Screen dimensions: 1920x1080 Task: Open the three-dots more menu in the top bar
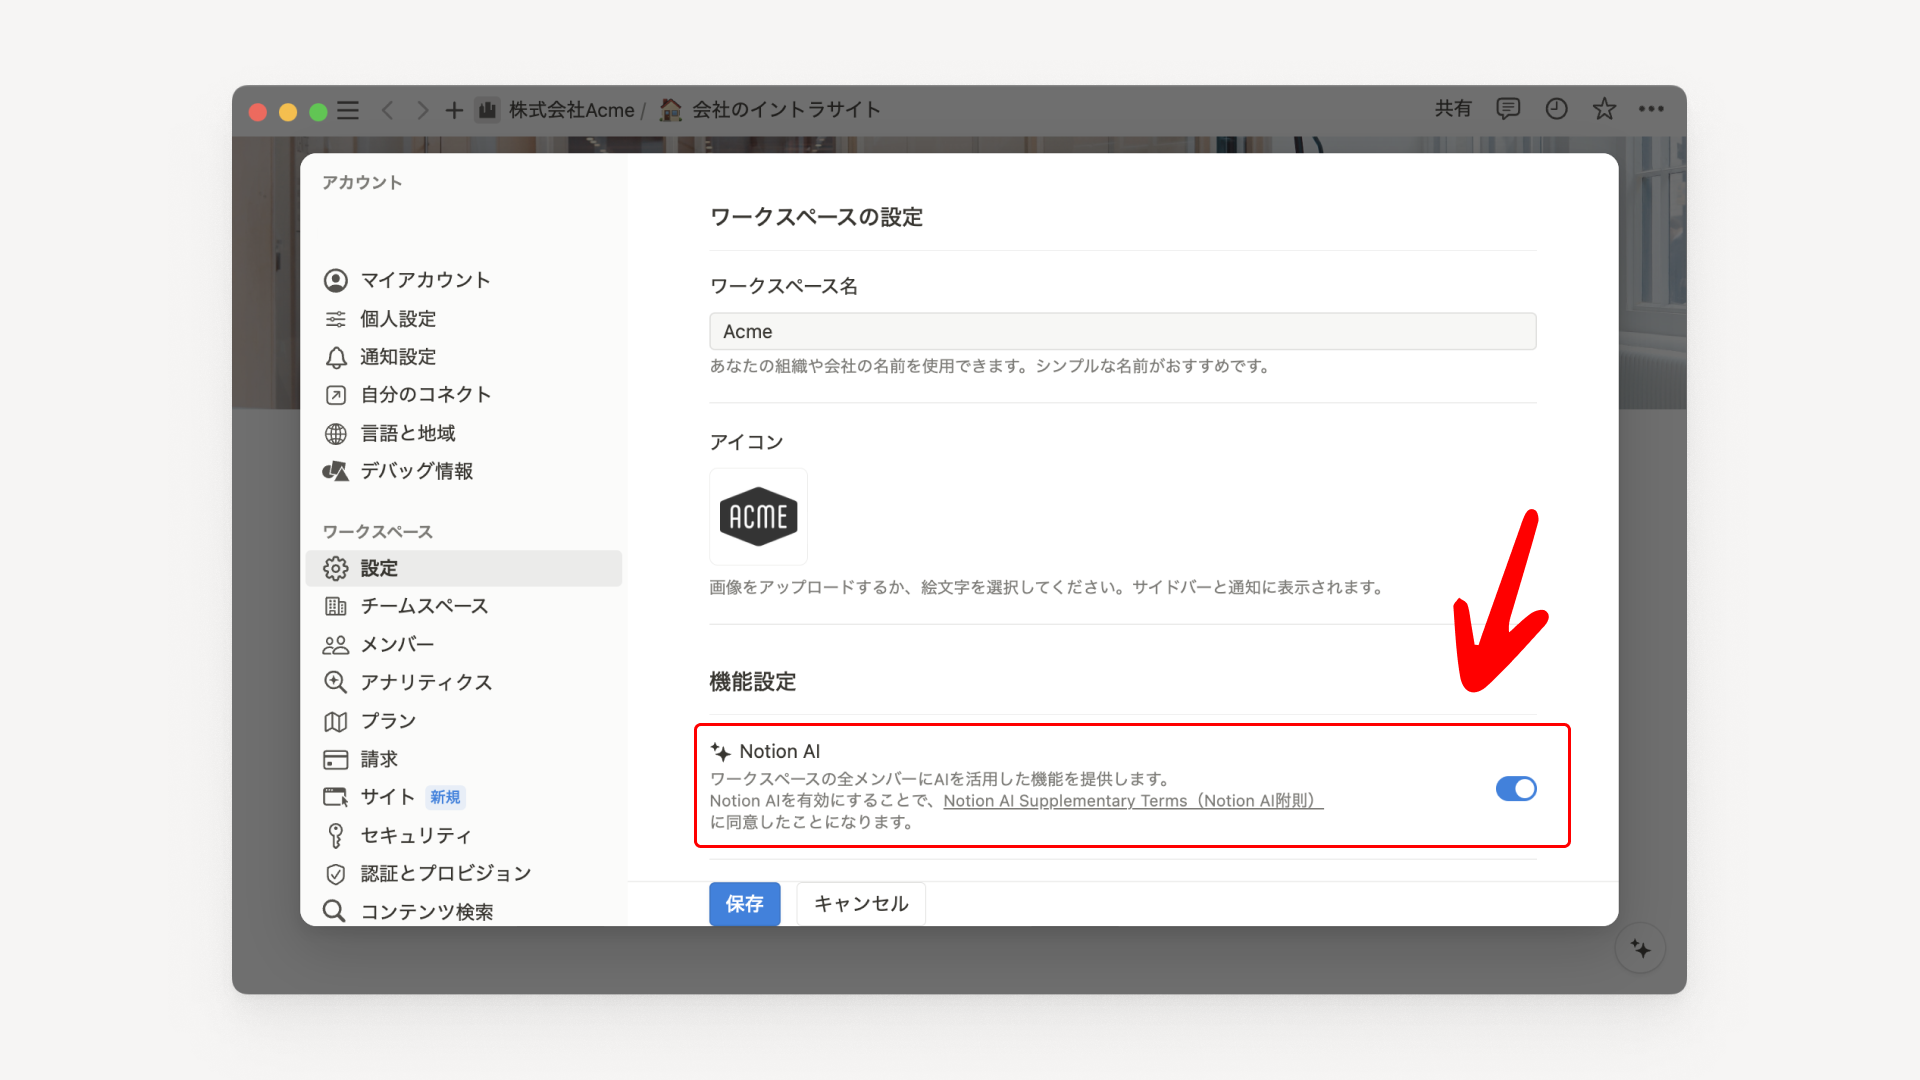pyautogui.click(x=1651, y=109)
